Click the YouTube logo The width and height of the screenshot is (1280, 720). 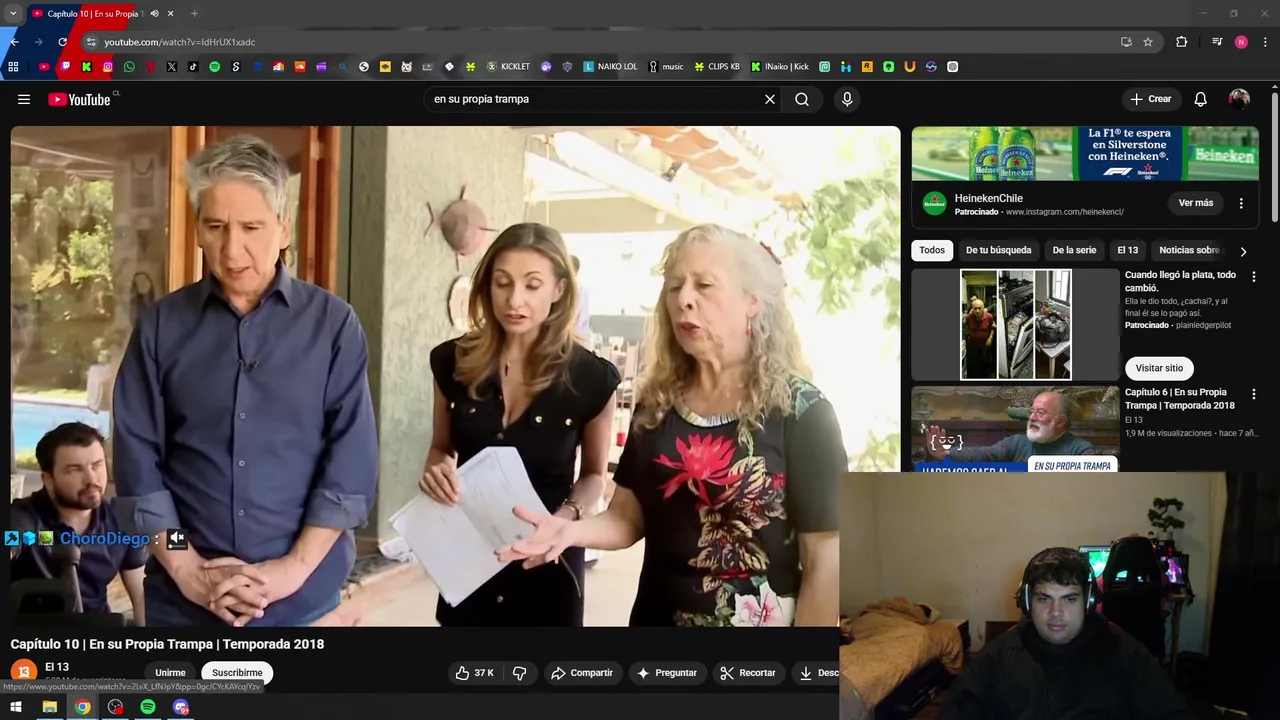pyautogui.click(x=80, y=99)
